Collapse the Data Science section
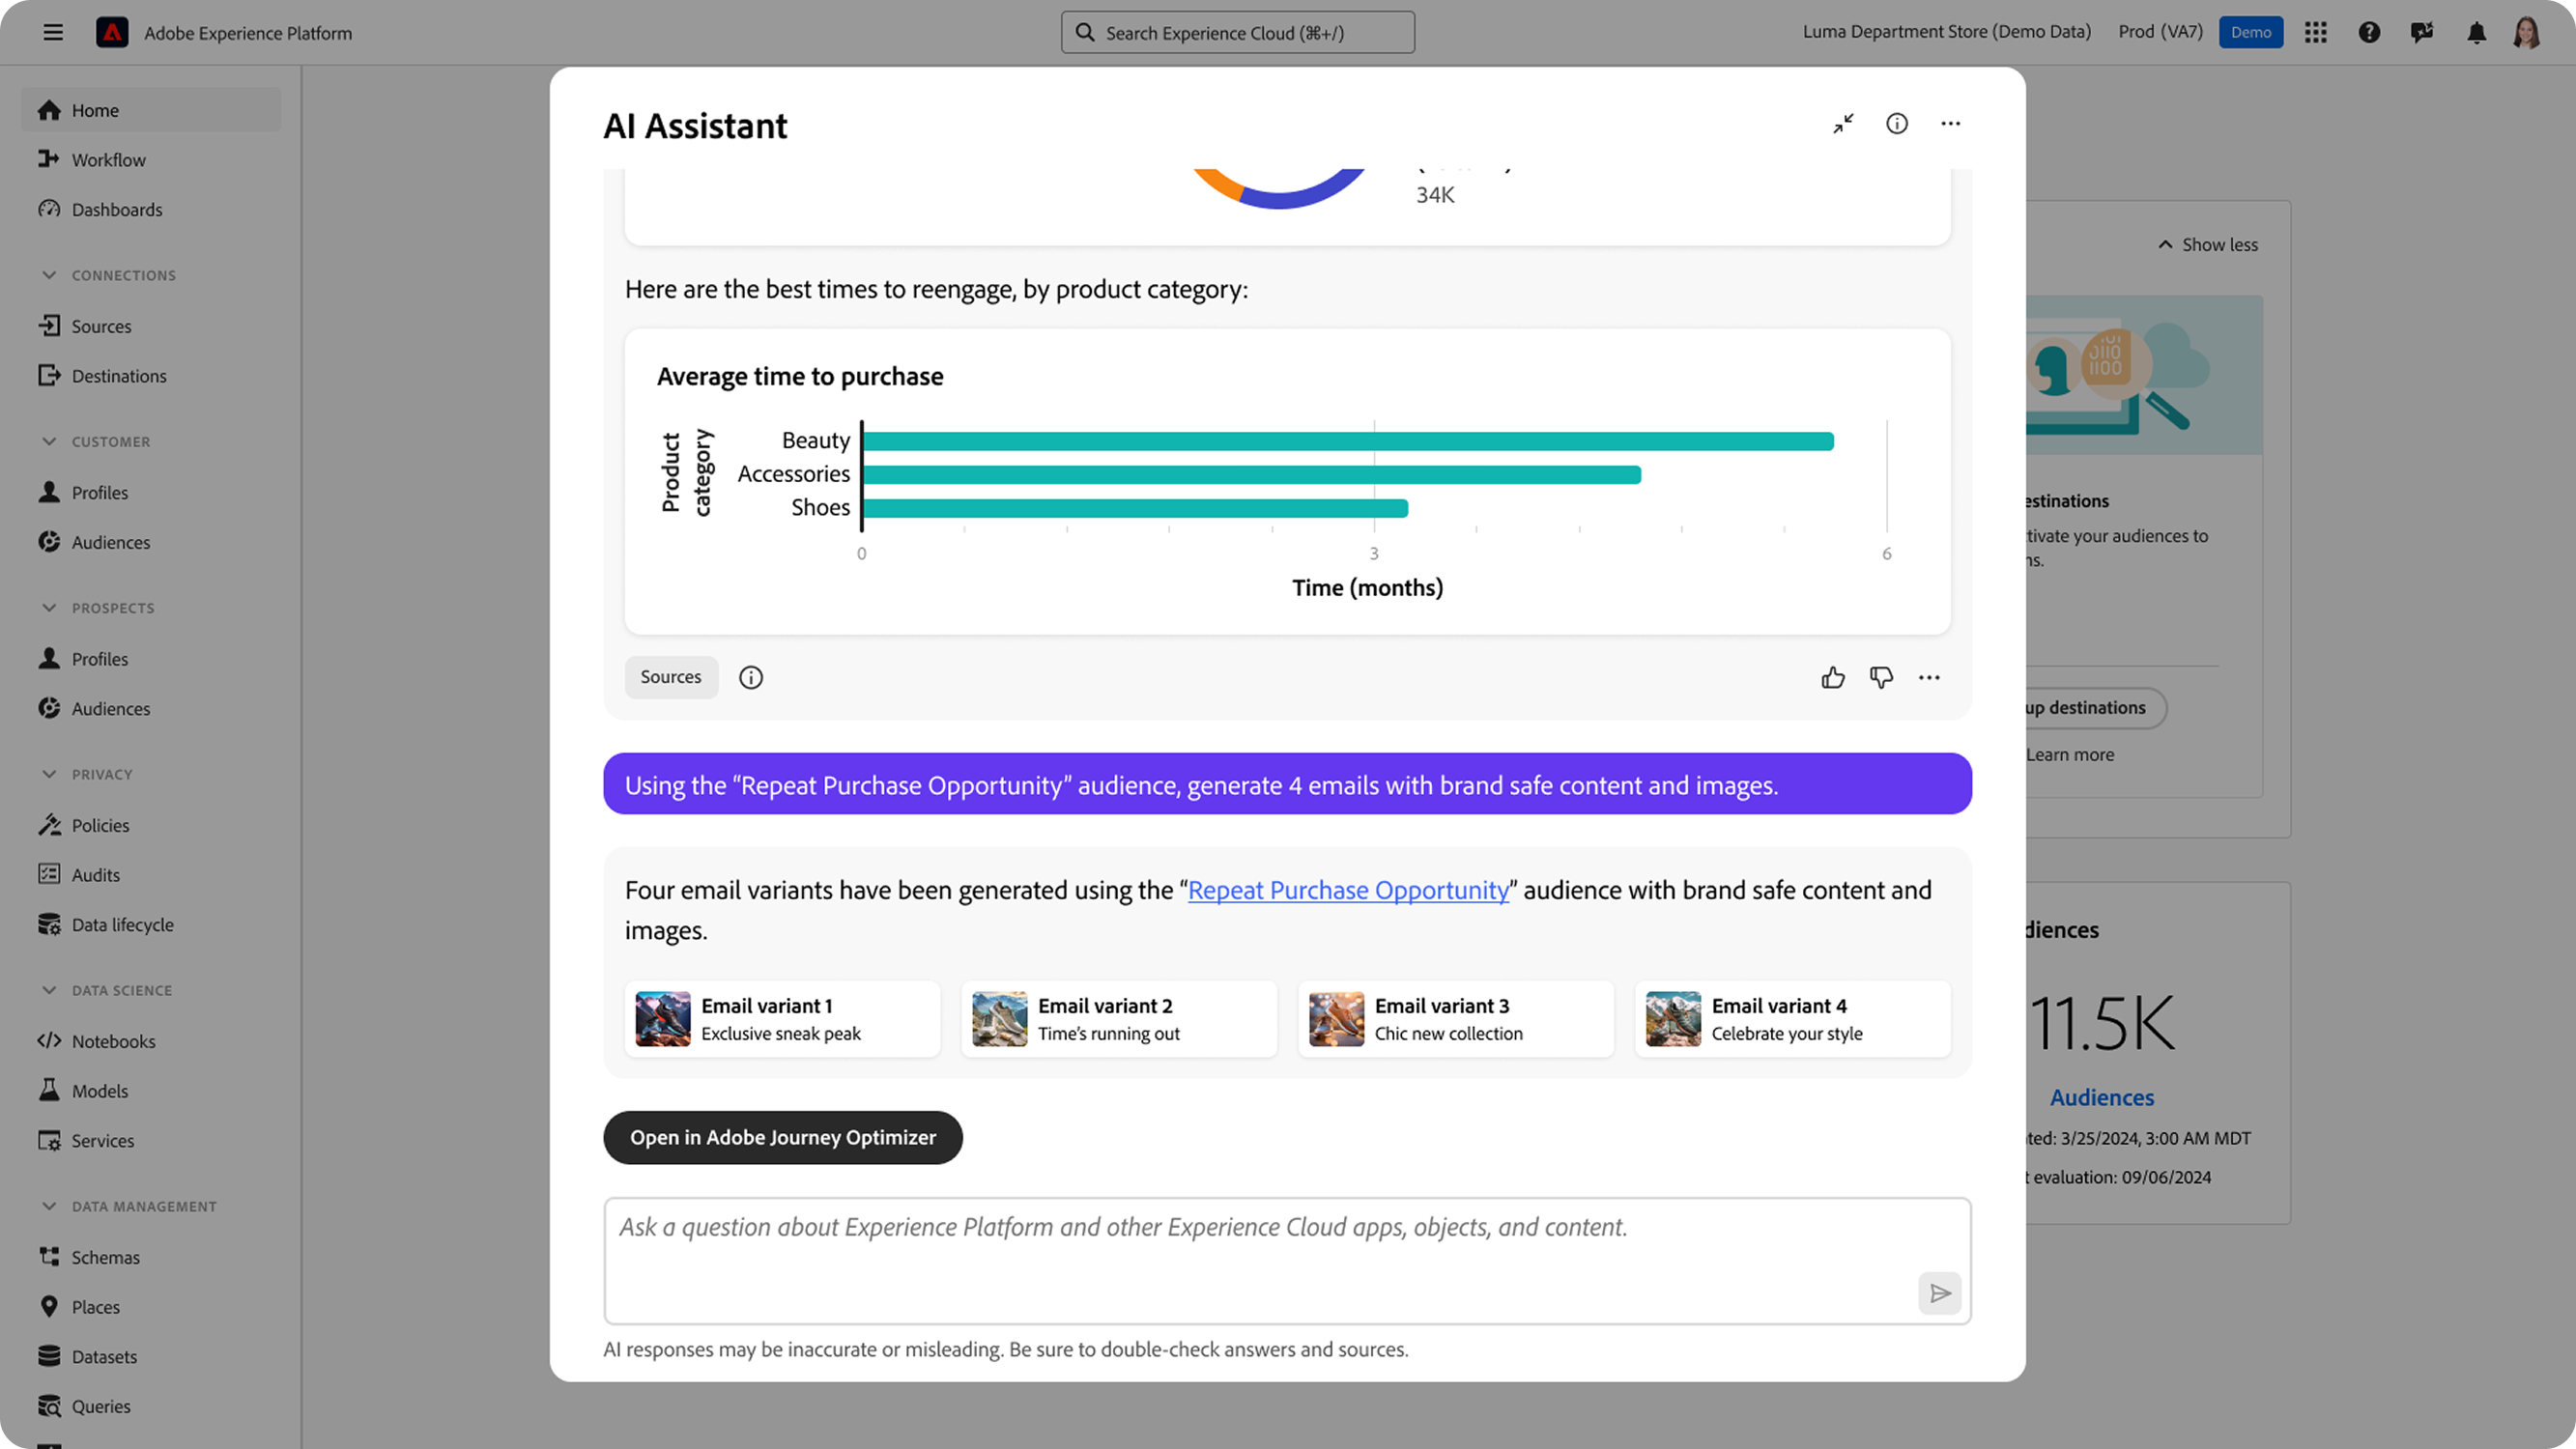The height and width of the screenshot is (1449, 2576). [49, 990]
